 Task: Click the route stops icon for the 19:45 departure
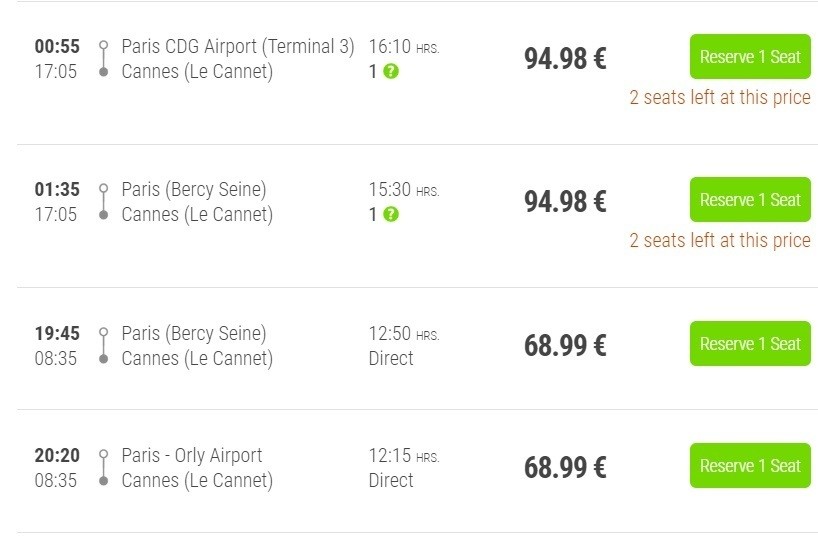pyautogui.click(x=103, y=346)
